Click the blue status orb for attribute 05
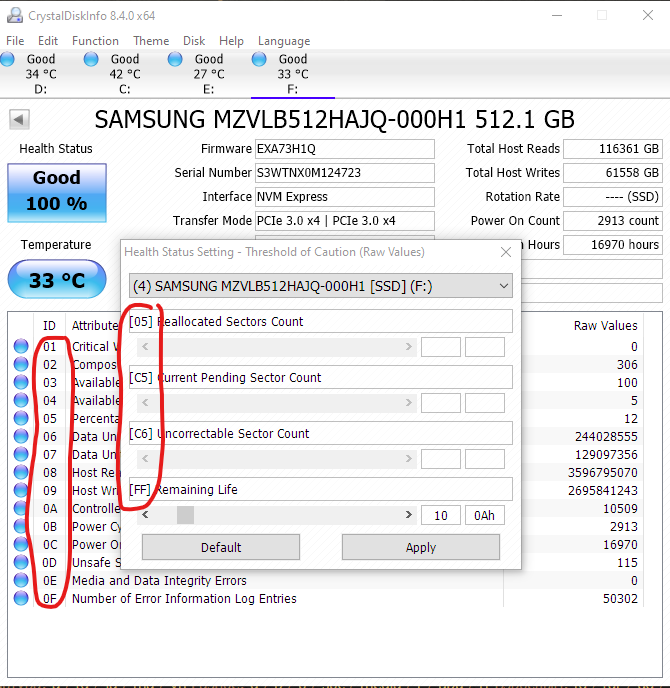Screen dimensions: 670x688 pyautogui.click(x=21, y=418)
